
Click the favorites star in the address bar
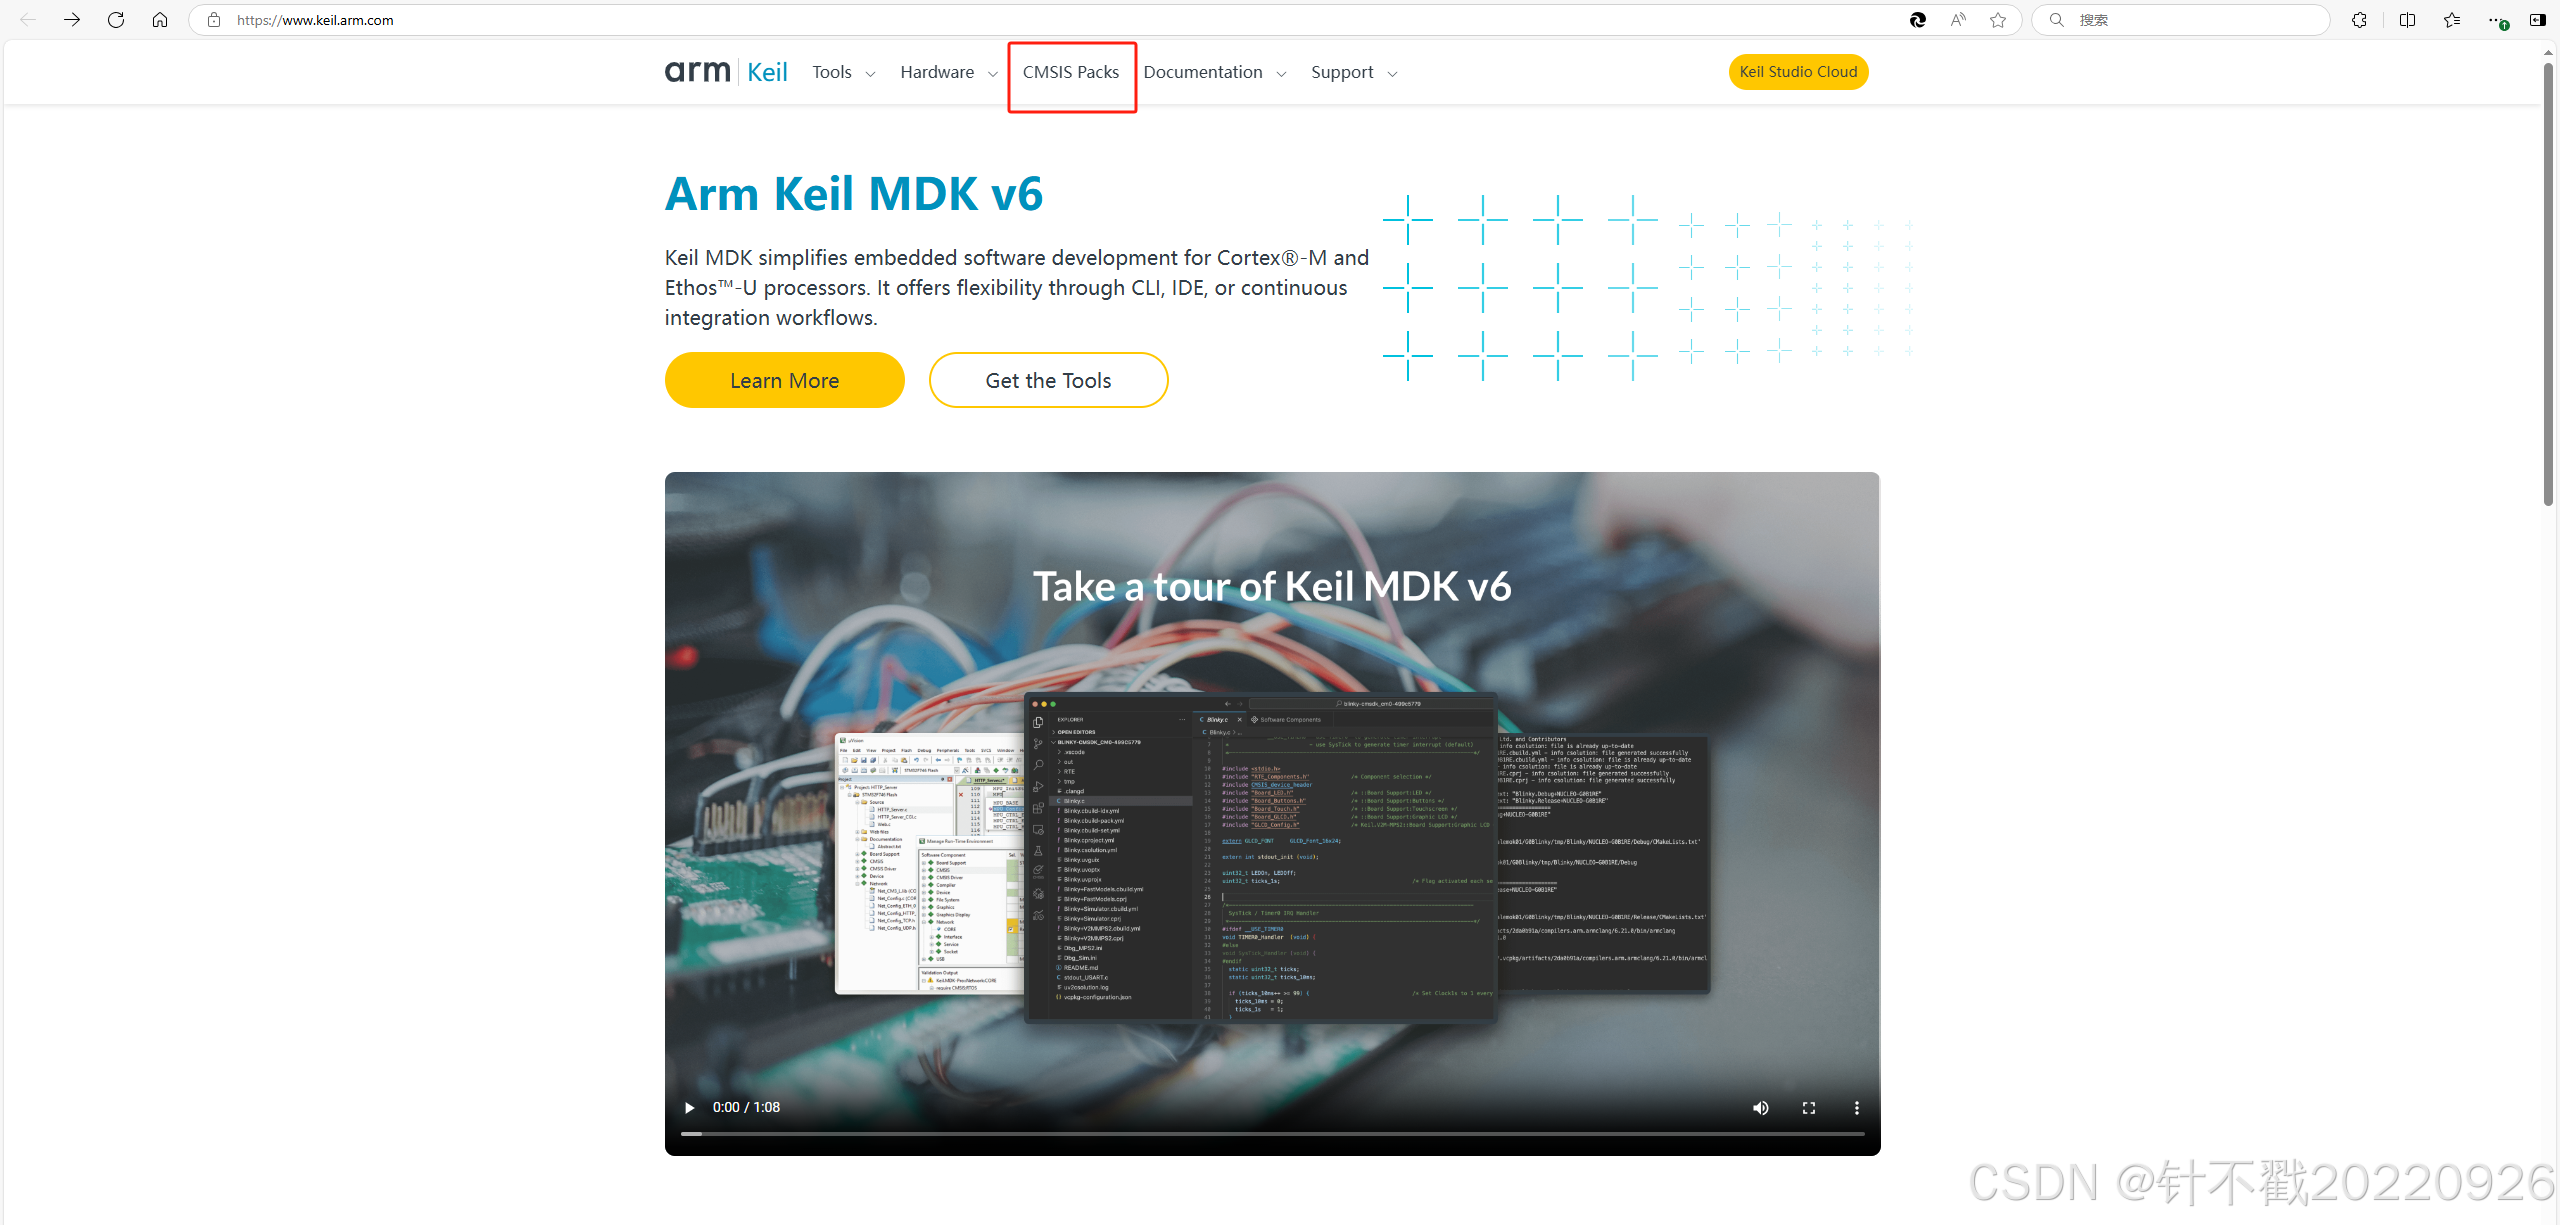[1998, 20]
